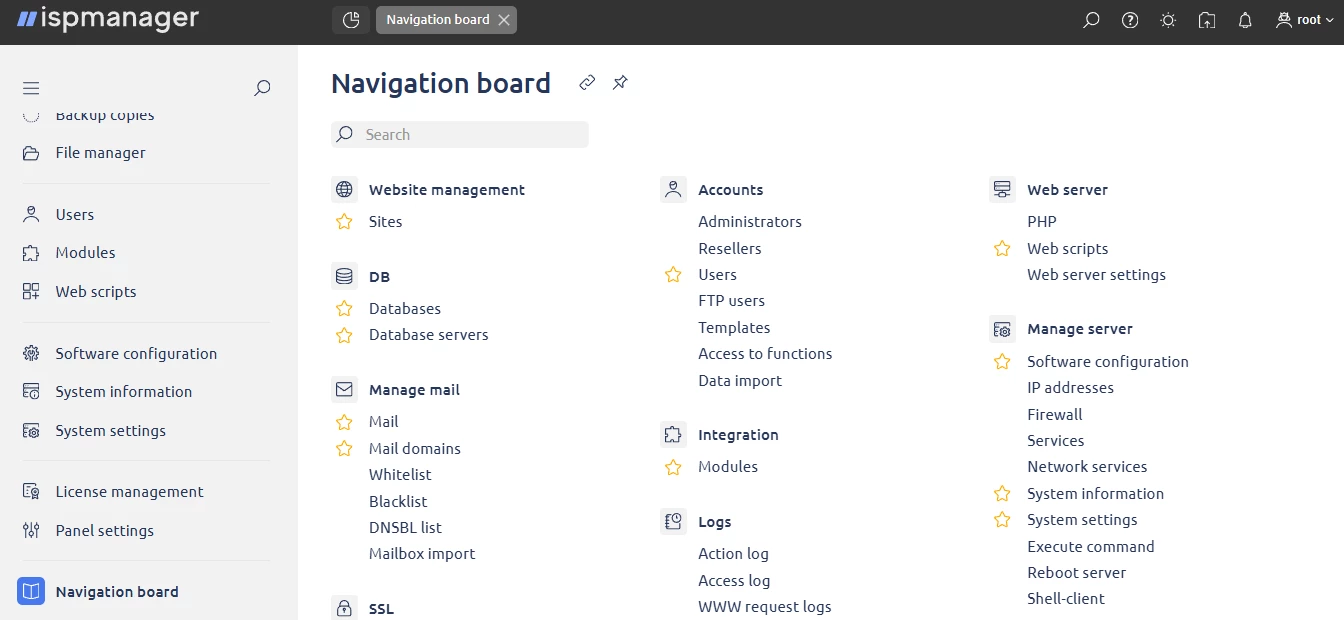Click the pin icon next to Navigation board title
The image size is (1344, 620).
(x=620, y=83)
